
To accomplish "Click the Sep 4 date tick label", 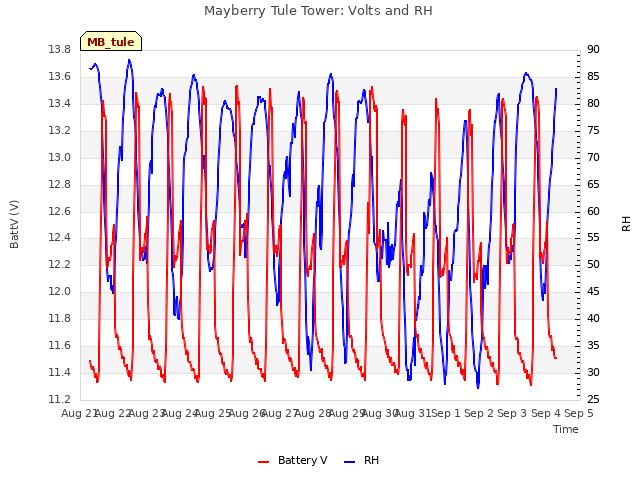I will [546, 413].
